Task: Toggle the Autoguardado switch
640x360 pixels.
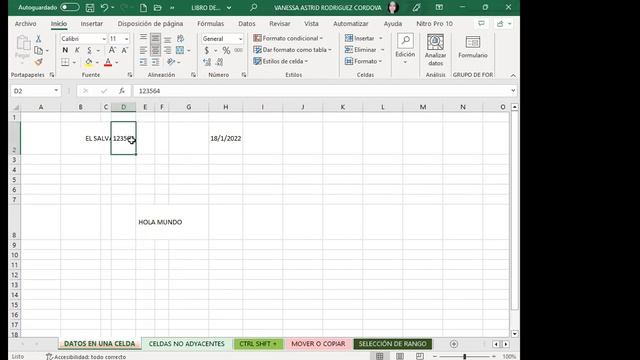Action: [69, 7]
